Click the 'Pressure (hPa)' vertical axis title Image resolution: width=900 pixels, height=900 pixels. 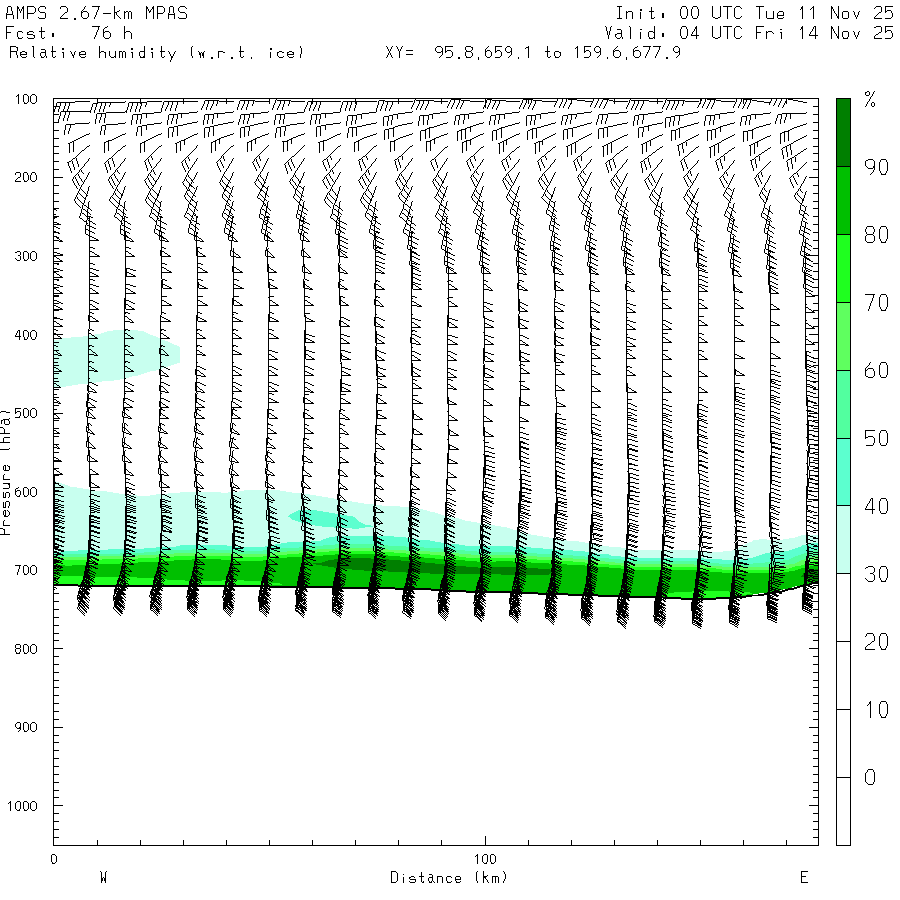coord(6,472)
